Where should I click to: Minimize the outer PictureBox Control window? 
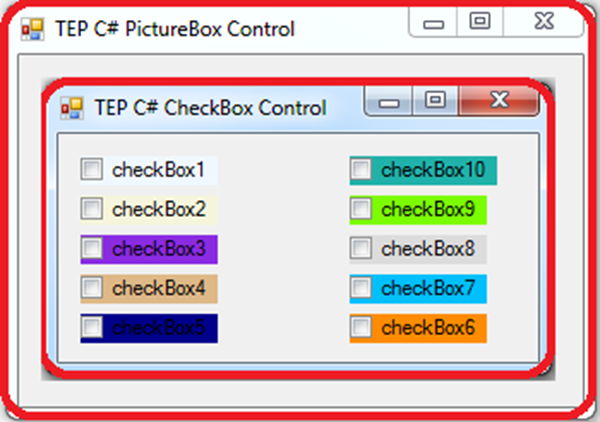(433, 22)
